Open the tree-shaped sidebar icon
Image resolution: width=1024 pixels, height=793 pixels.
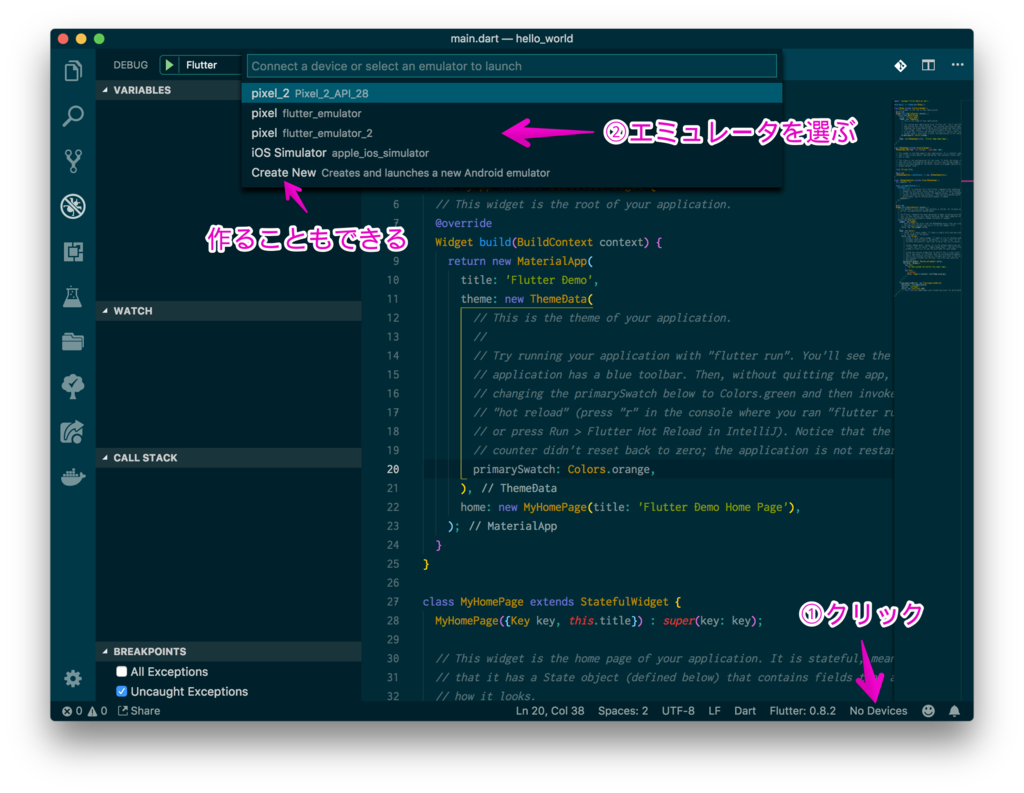click(73, 386)
